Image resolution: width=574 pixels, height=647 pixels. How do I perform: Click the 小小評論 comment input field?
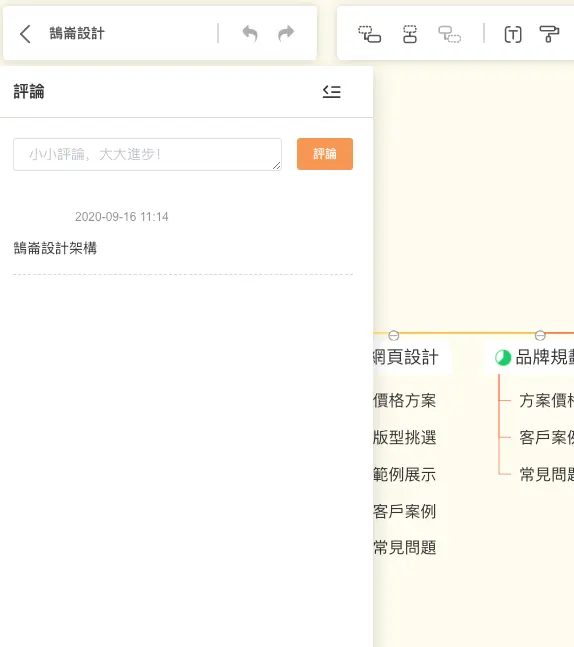[147, 154]
